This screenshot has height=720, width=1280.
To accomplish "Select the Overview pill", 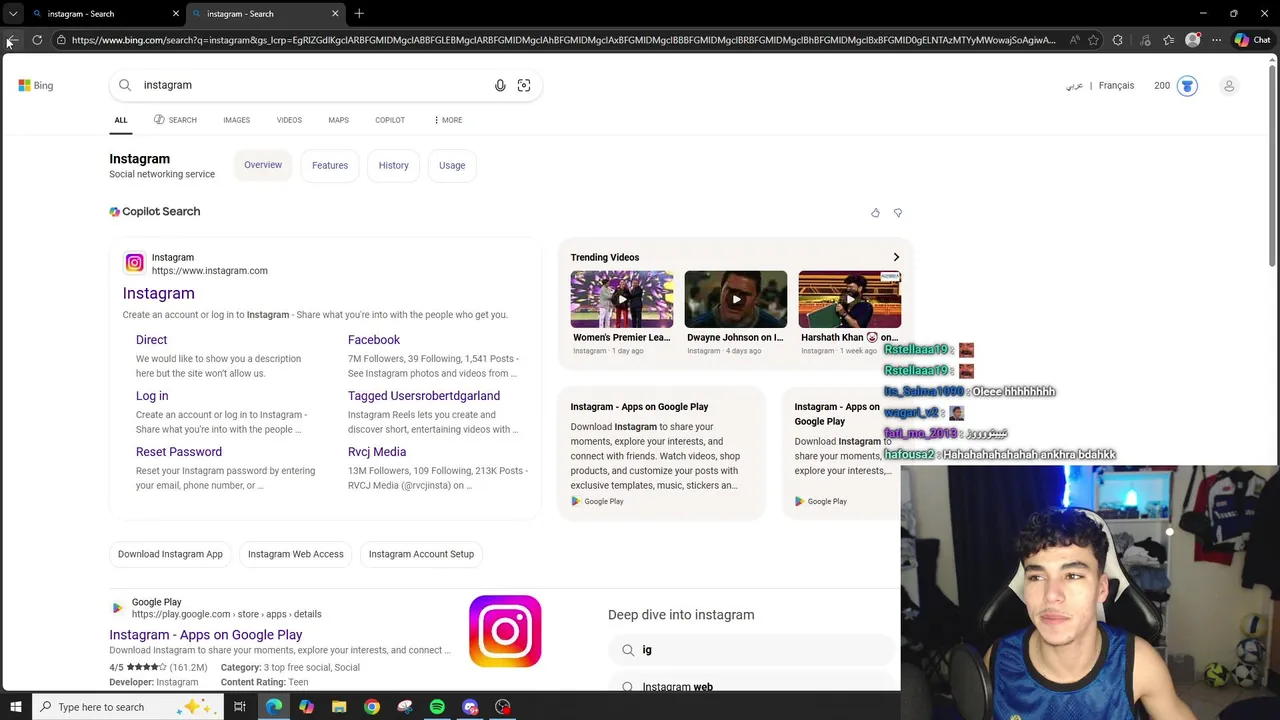I will tap(263, 165).
